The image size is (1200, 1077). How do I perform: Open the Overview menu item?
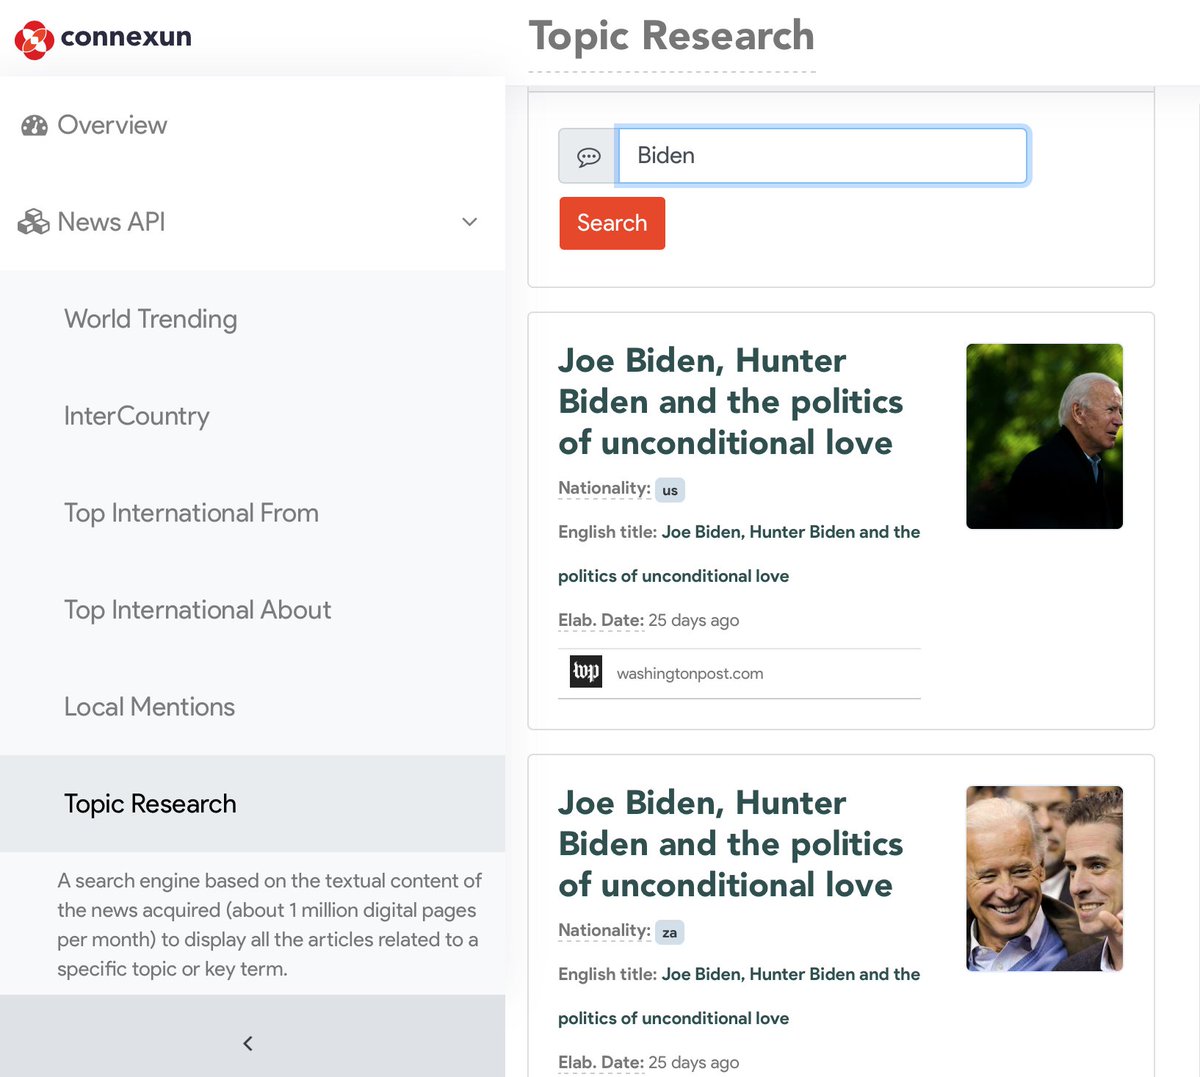(x=252, y=125)
